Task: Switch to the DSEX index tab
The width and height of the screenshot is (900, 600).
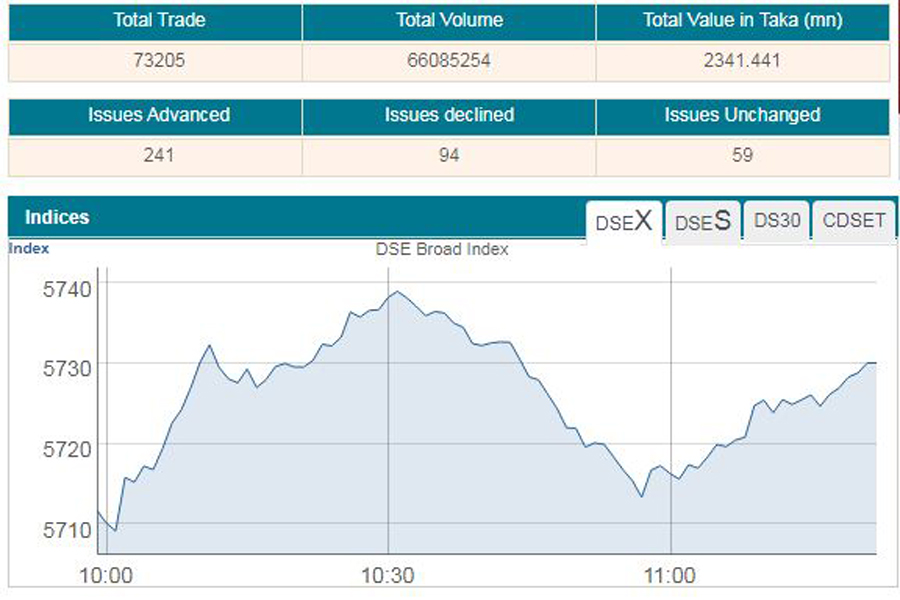Action: click(x=623, y=222)
